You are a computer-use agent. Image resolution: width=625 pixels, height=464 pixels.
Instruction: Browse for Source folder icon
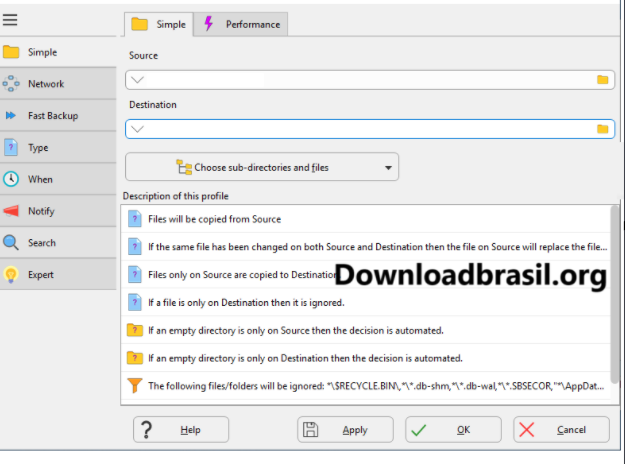click(602, 80)
